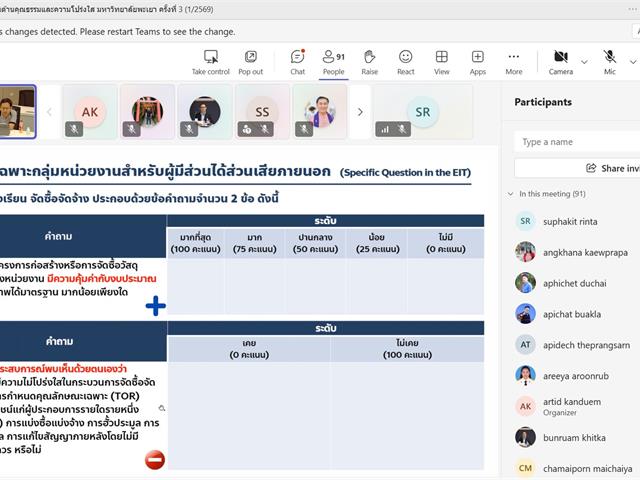
Task: Select participant bunruam khitka
Action: [573, 438]
